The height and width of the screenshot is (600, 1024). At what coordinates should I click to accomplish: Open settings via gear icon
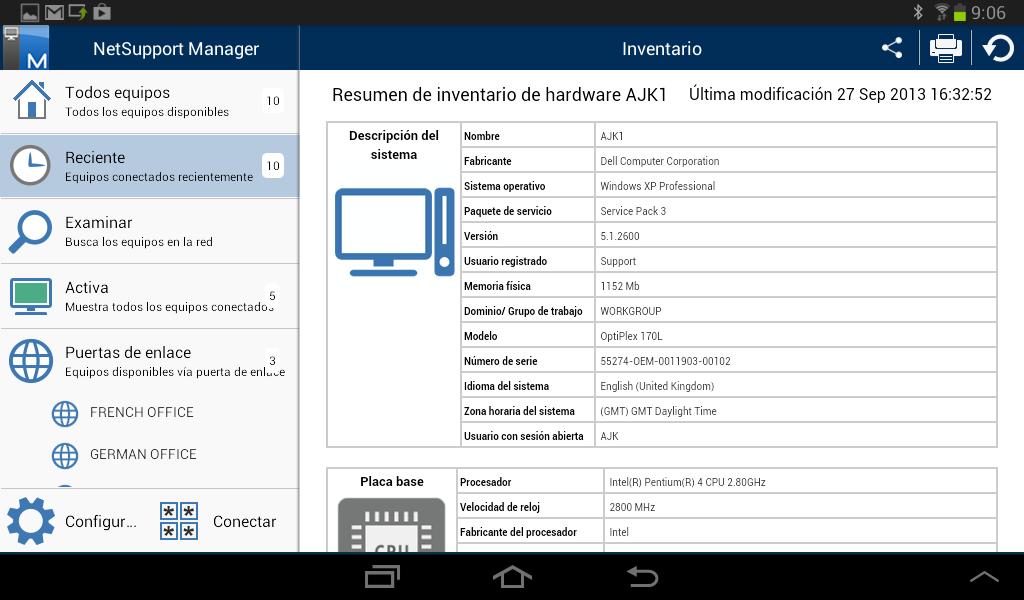31,521
